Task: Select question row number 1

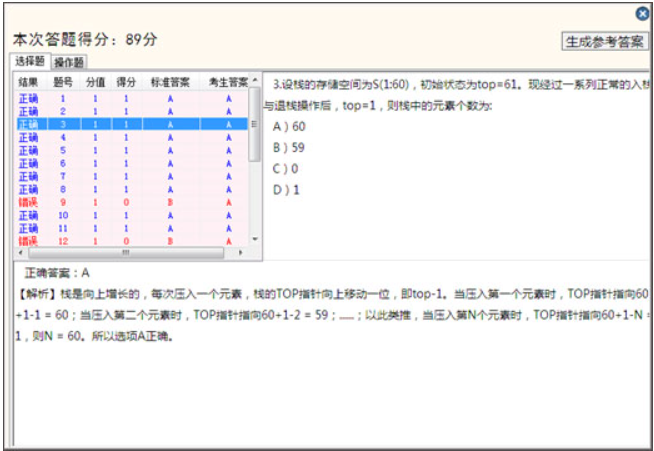Action: pyautogui.click(x=132, y=99)
